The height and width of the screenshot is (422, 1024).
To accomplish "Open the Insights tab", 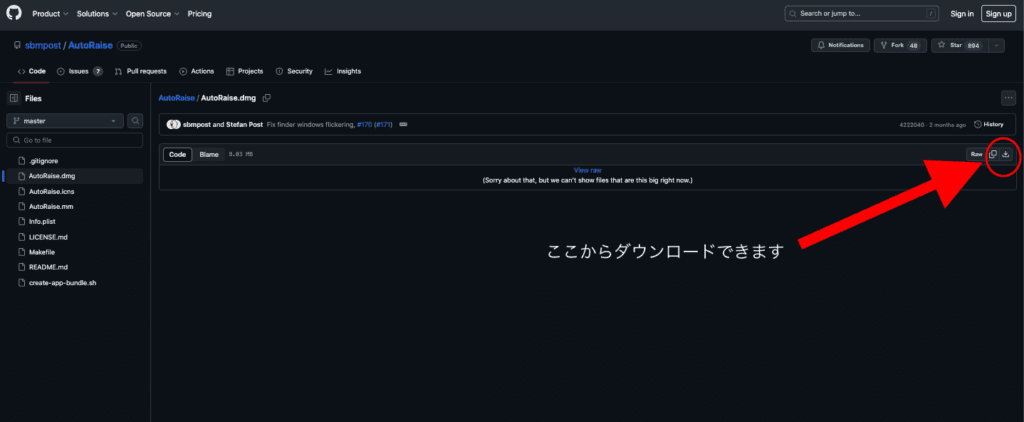I will pos(343,71).
